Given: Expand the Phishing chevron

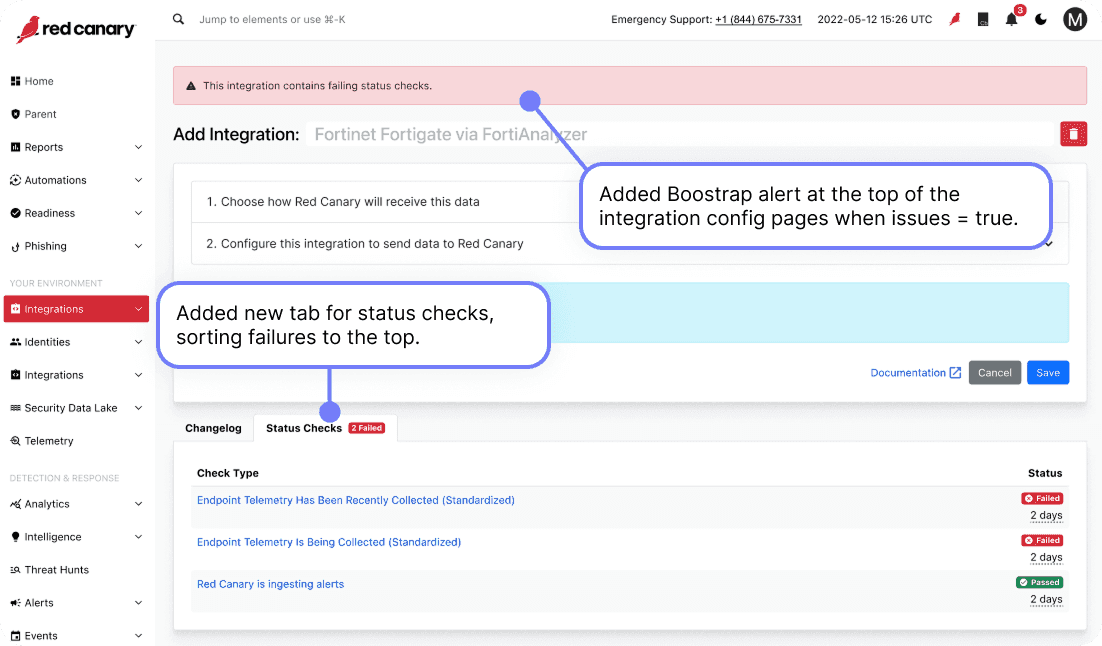Looking at the screenshot, I should tap(138, 246).
